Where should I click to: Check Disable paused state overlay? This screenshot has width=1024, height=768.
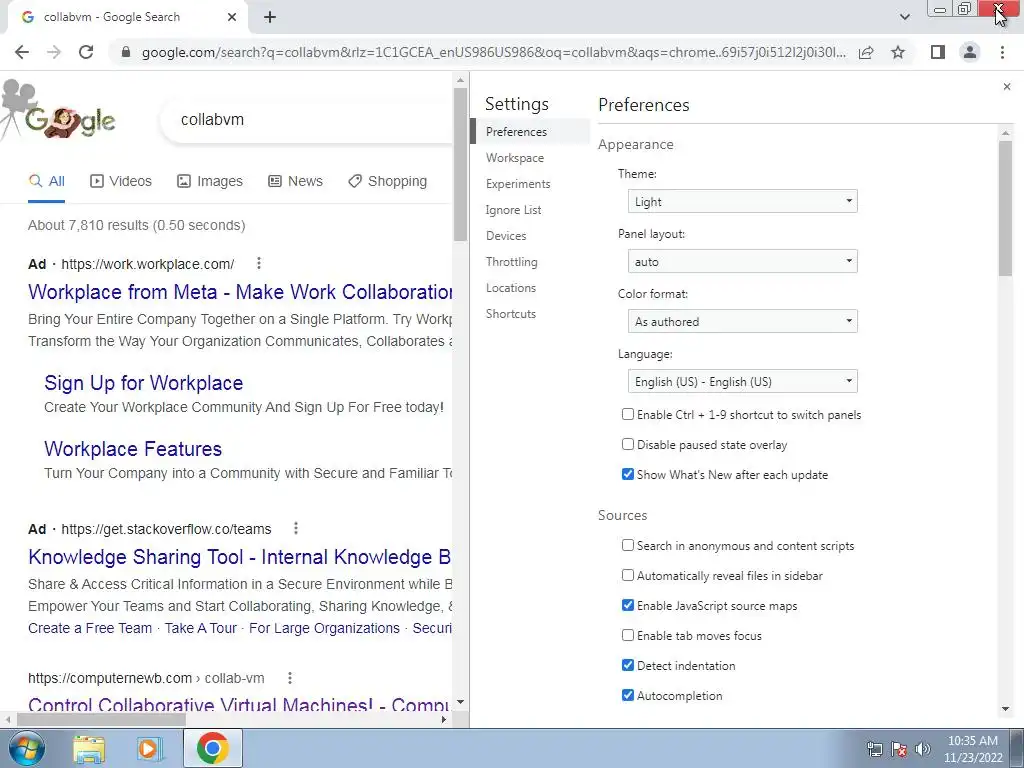pyautogui.click(x=628, y=444)
